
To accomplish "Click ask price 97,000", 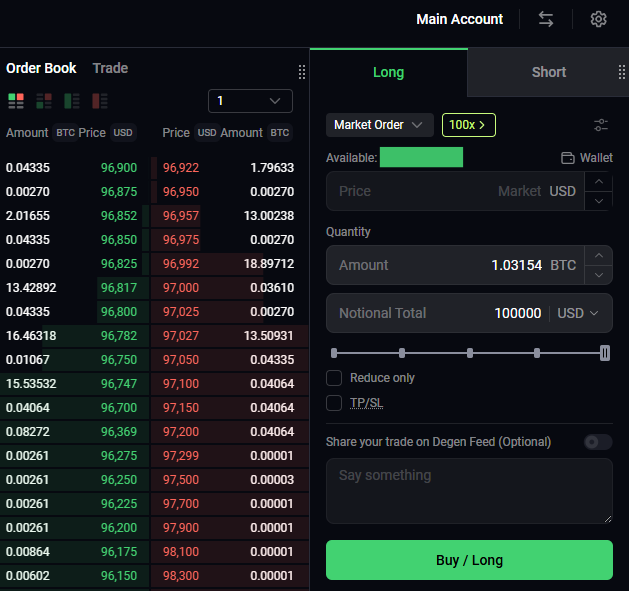I will tap(181, 288).
